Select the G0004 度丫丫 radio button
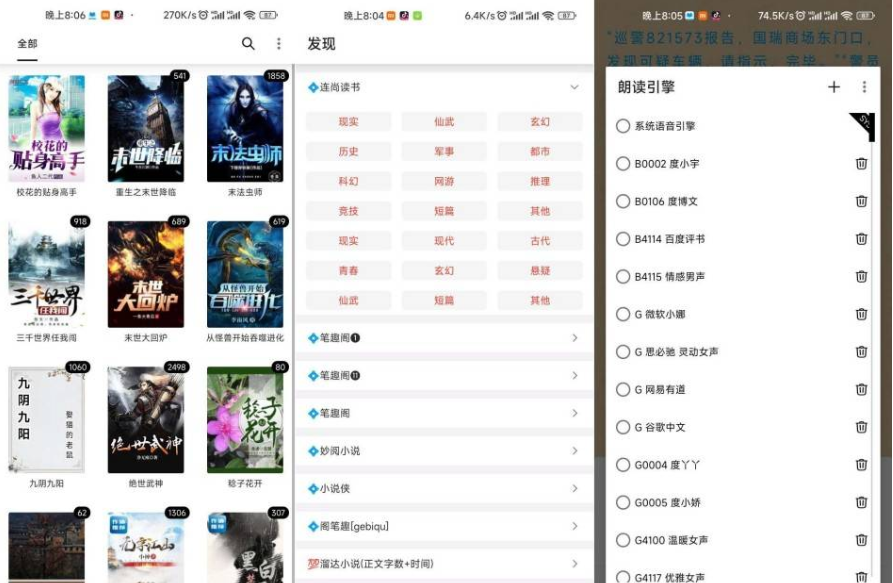 (622, 465)
